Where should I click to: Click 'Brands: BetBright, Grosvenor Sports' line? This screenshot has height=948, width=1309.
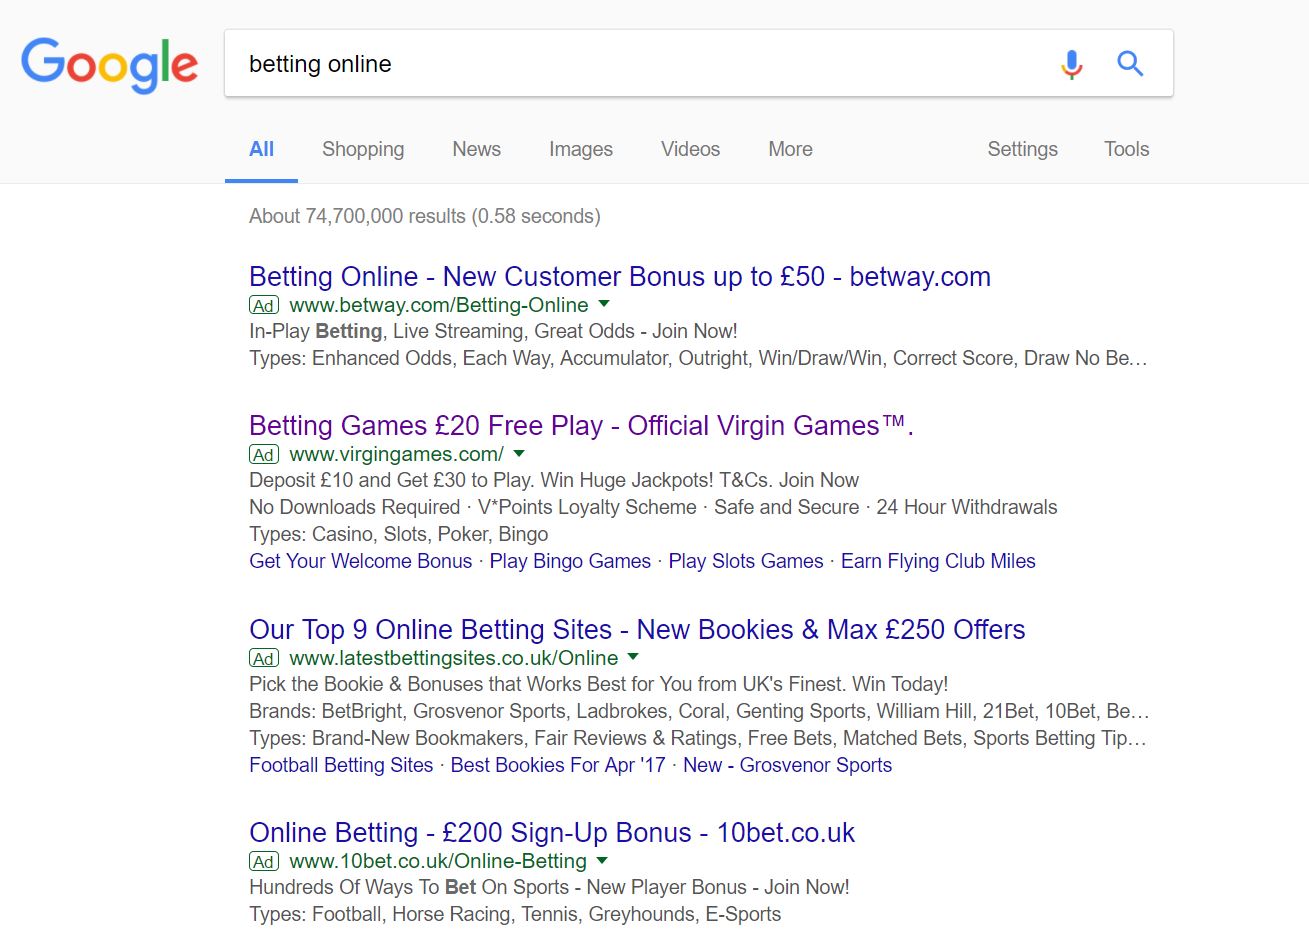[699, 711]
